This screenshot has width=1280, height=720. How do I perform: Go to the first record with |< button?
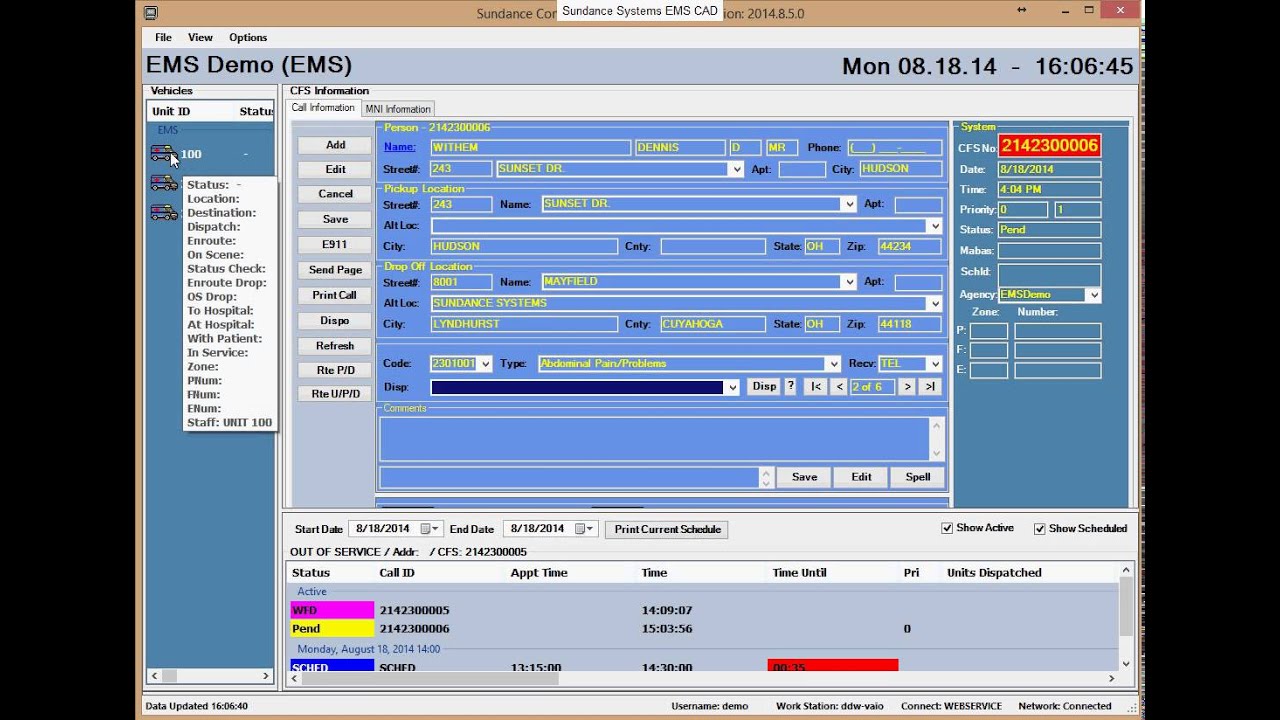(x=815, y=386)
